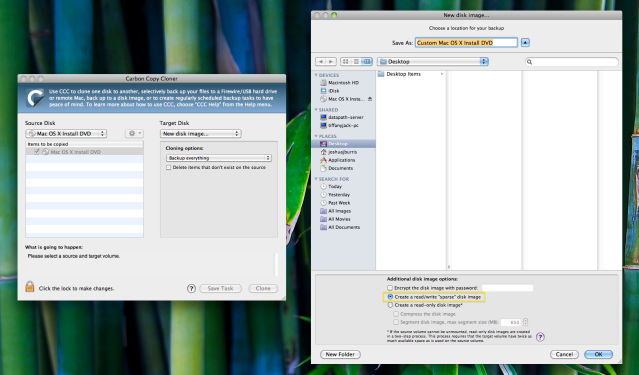Click OK to confirm disk image
The image size is (639, 375).
(x=598, y=355)
